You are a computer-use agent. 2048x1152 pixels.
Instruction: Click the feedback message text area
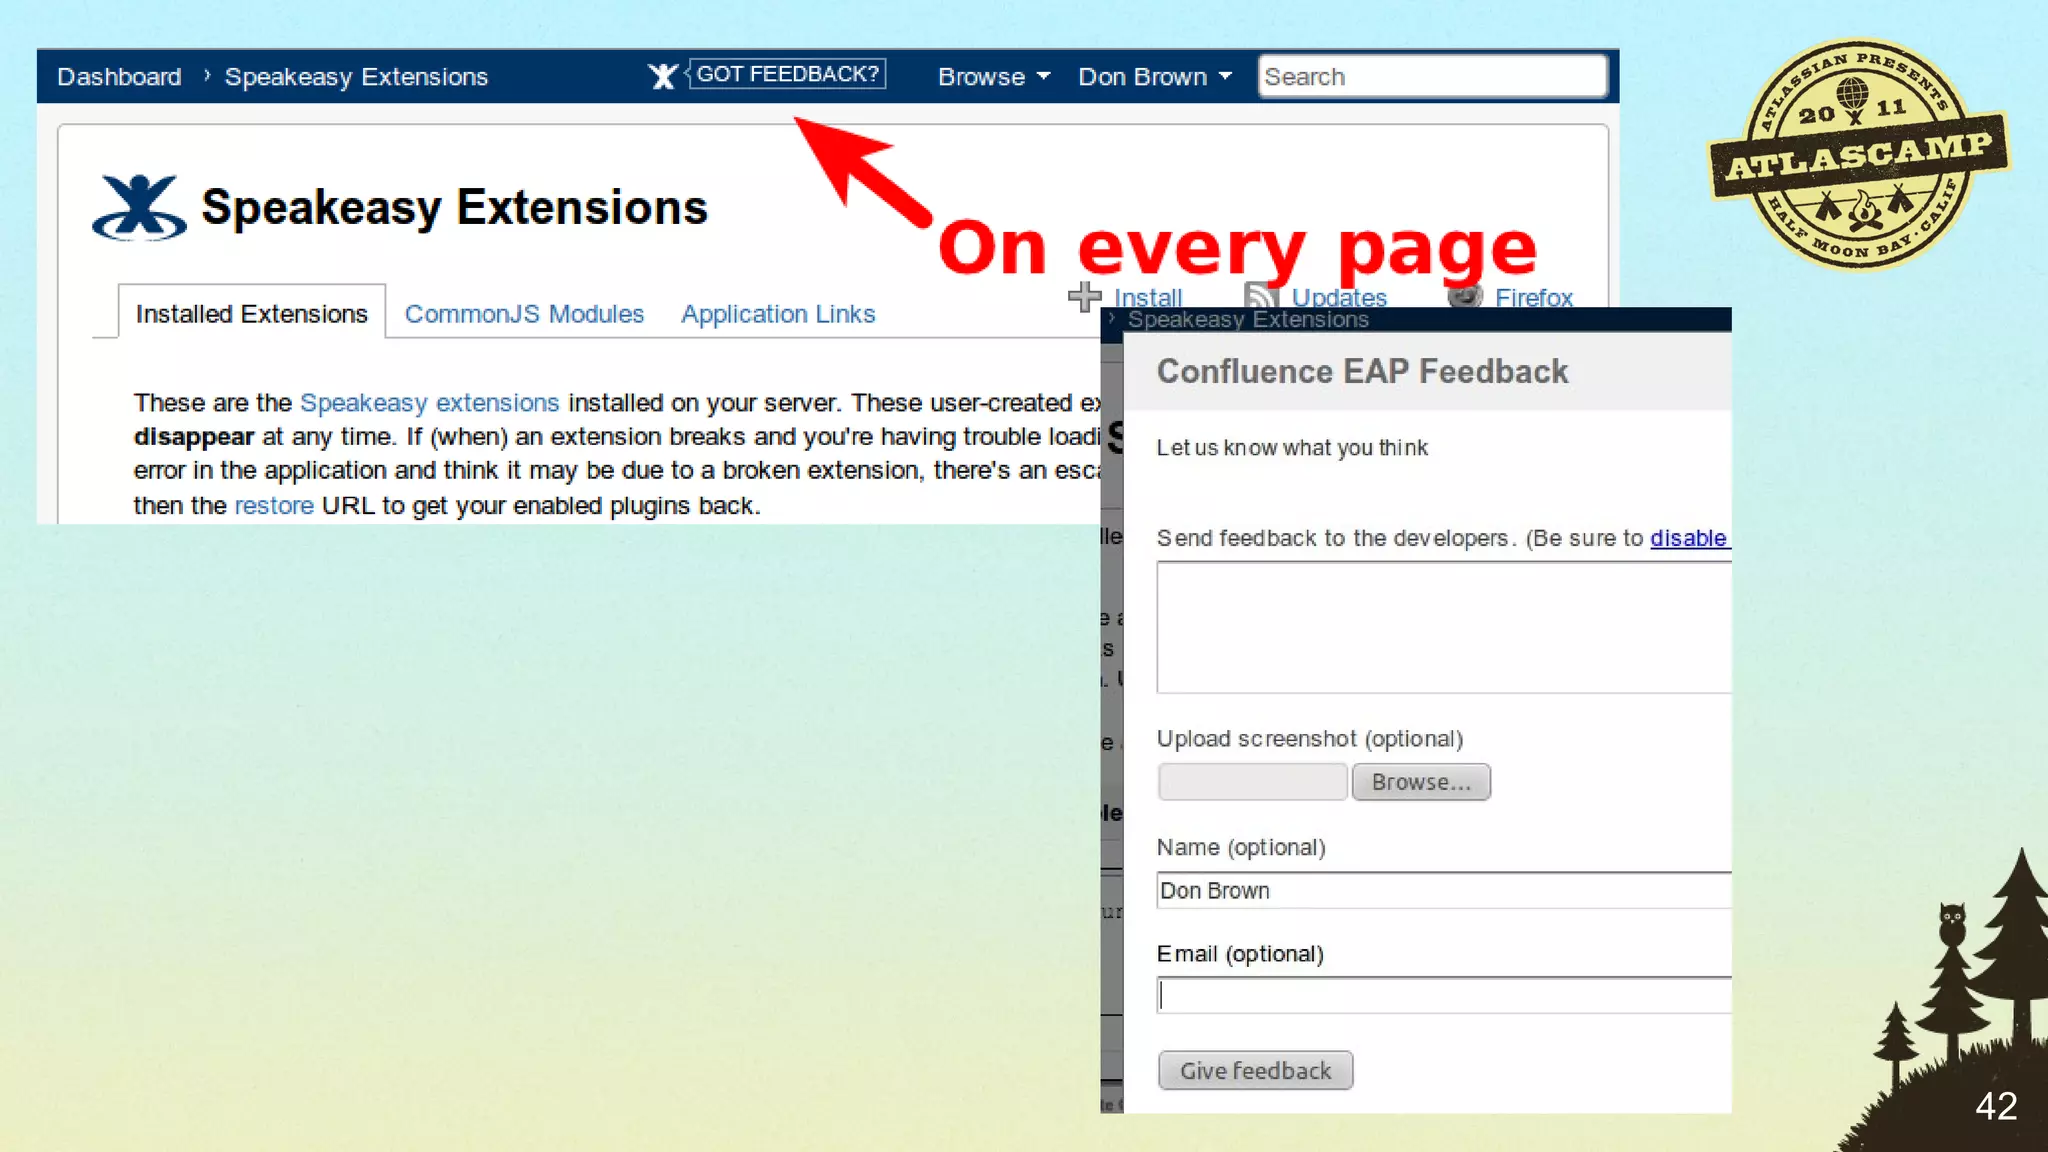1444,627
